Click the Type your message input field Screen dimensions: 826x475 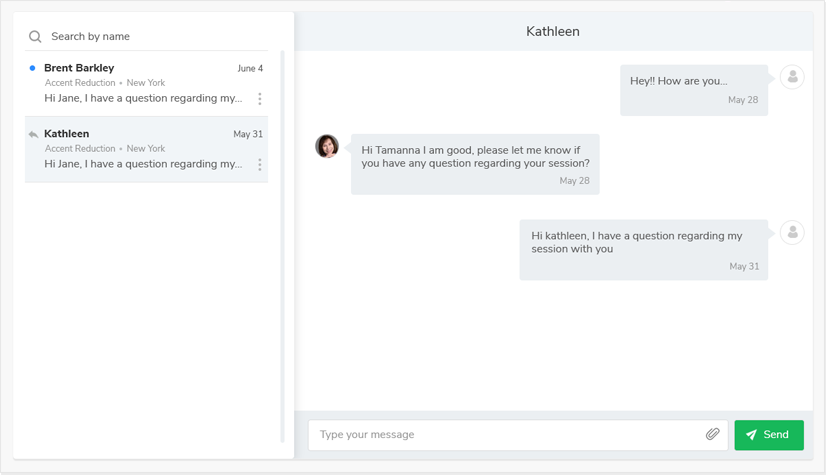[x=518, y=435]
